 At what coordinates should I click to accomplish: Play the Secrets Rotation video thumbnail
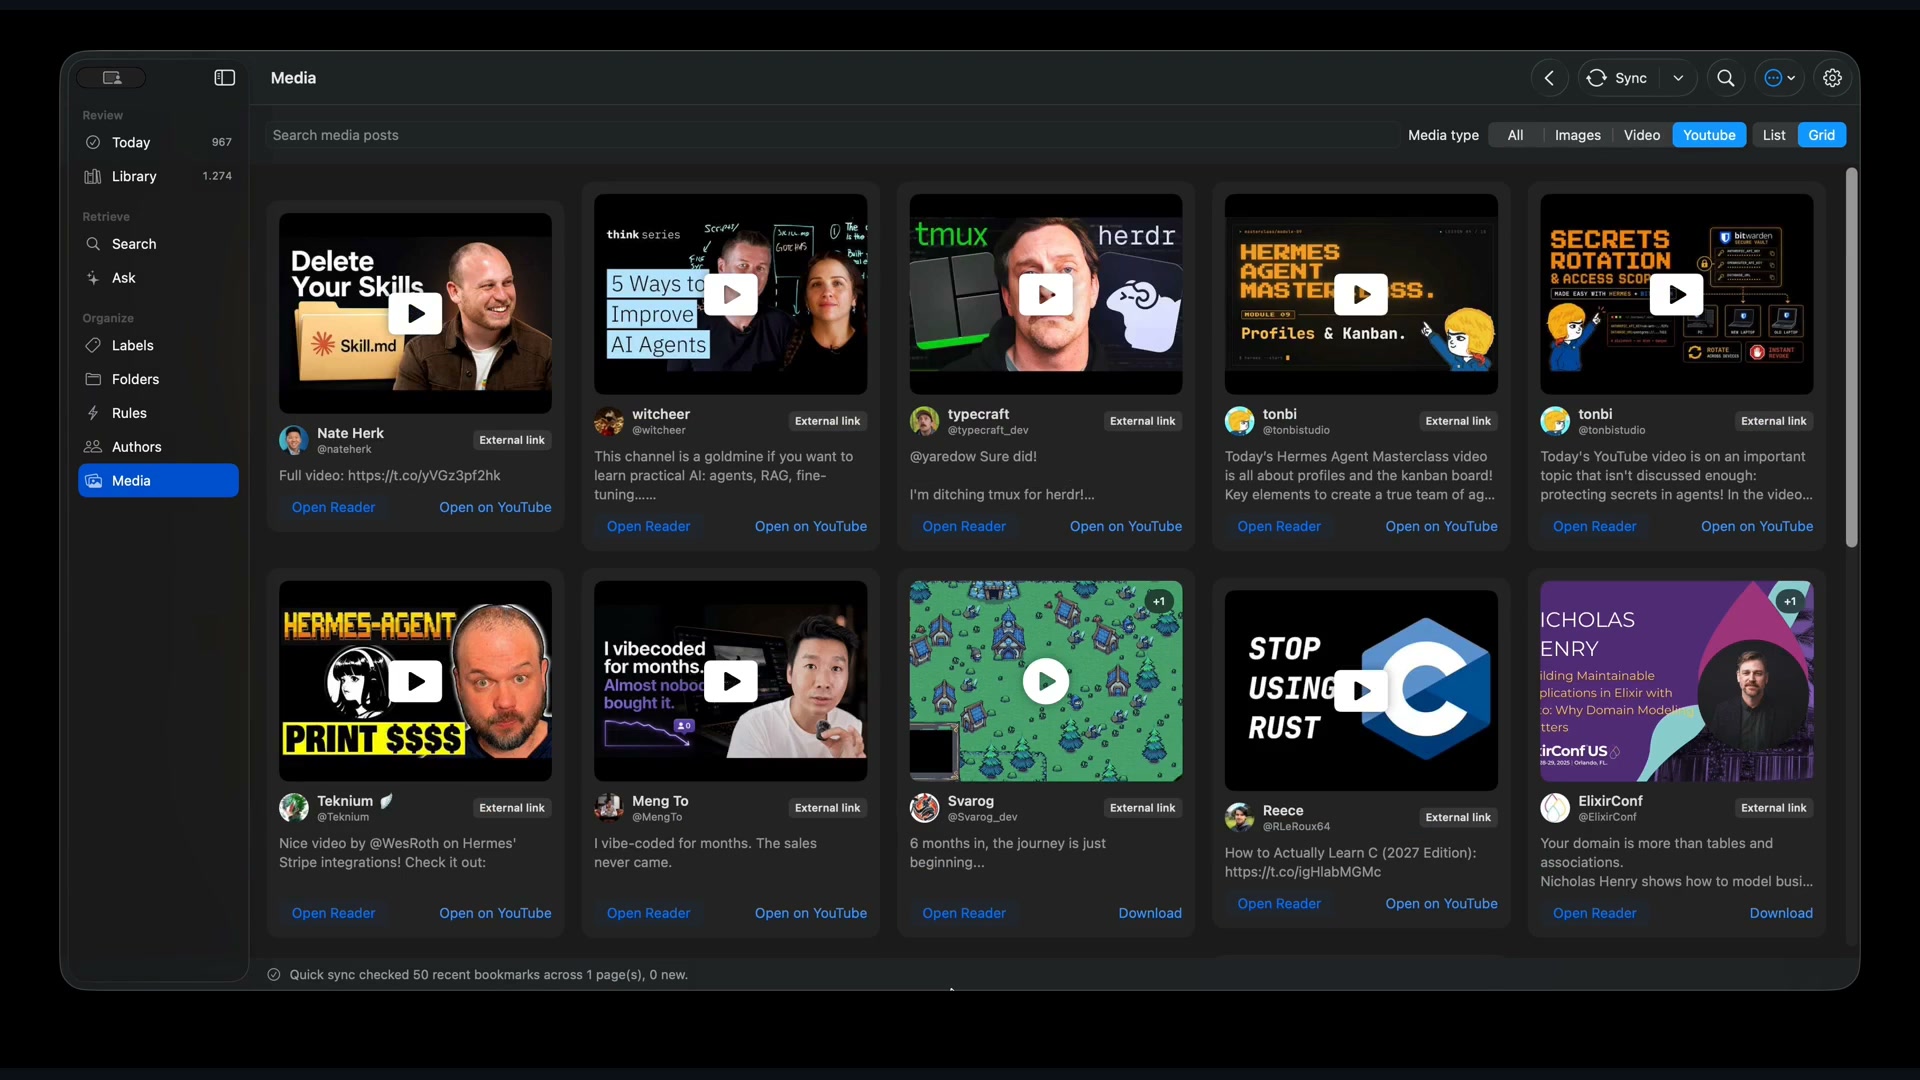[x=1676, y=295]
